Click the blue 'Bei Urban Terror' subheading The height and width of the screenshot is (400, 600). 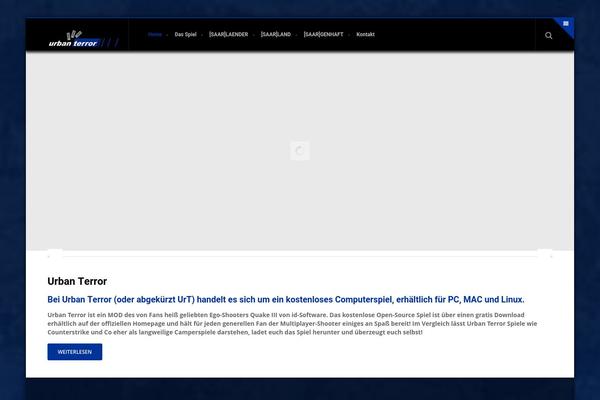[x=286, y=300]
